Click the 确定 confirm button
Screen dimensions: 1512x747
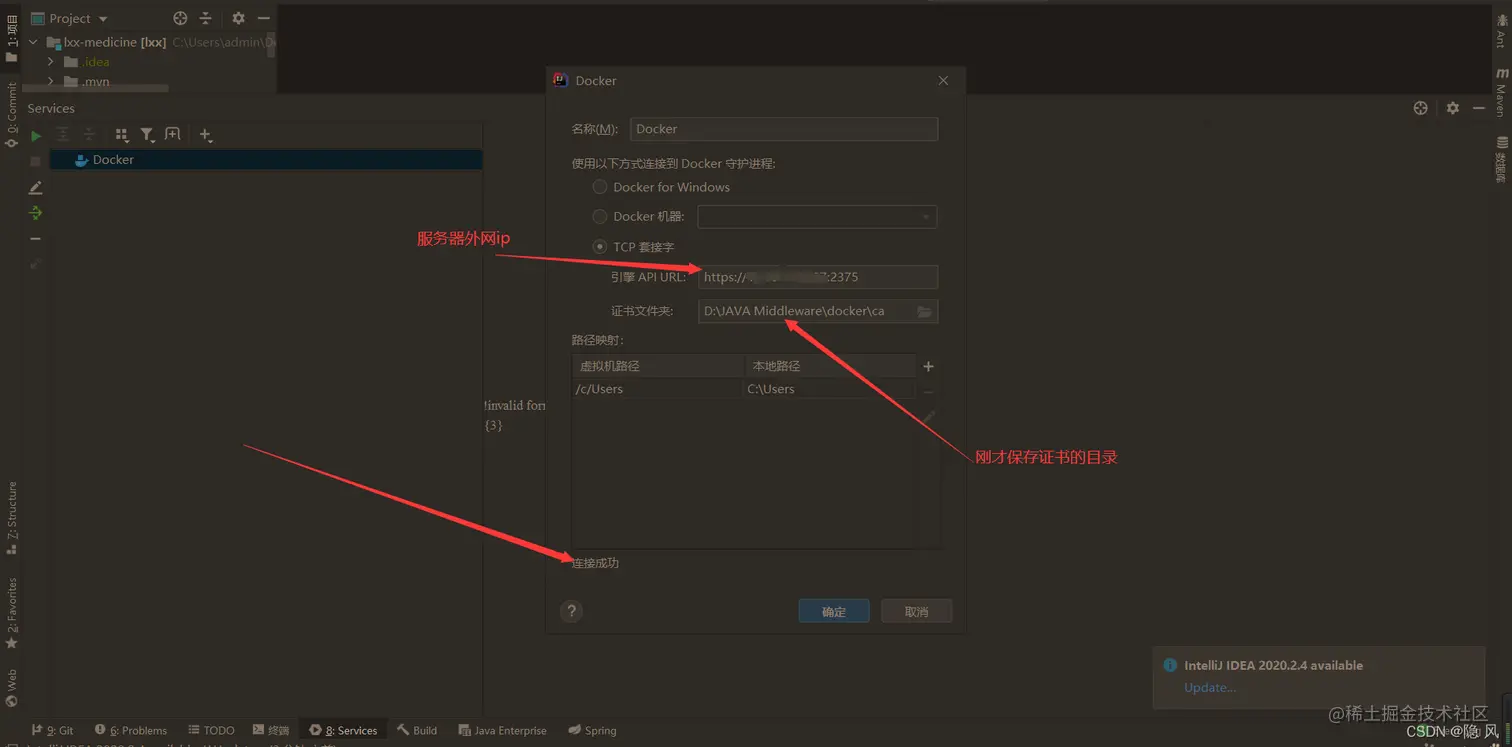click(x=834, y=611)
